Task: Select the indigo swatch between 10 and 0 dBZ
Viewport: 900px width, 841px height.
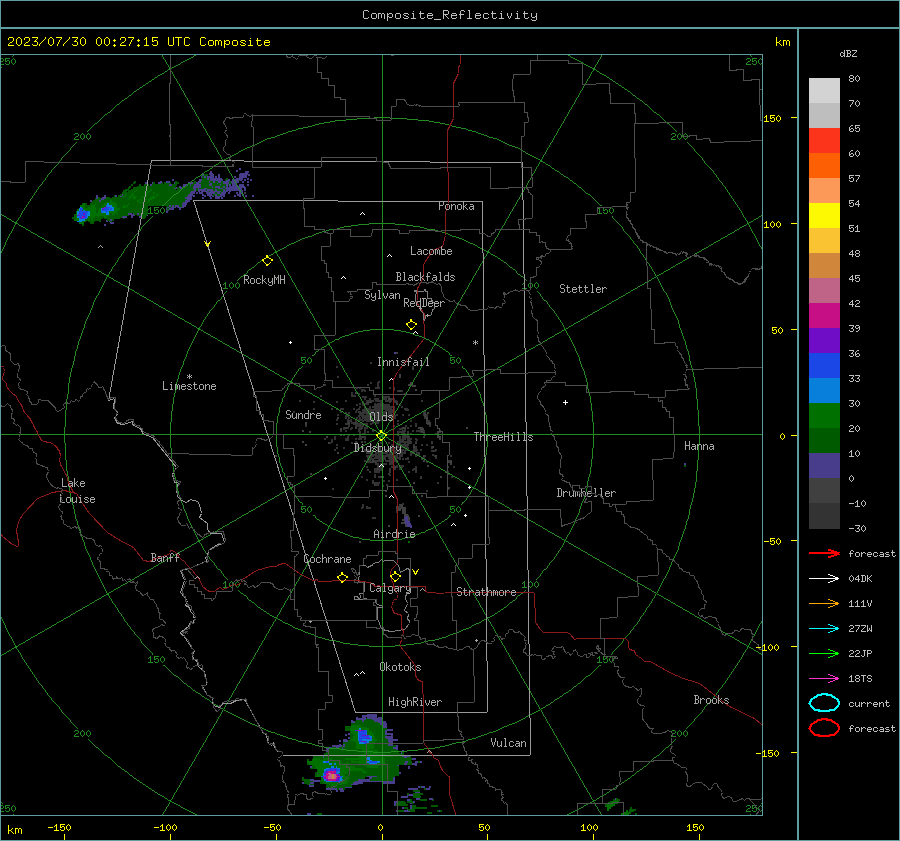Action: pos(824,466)
